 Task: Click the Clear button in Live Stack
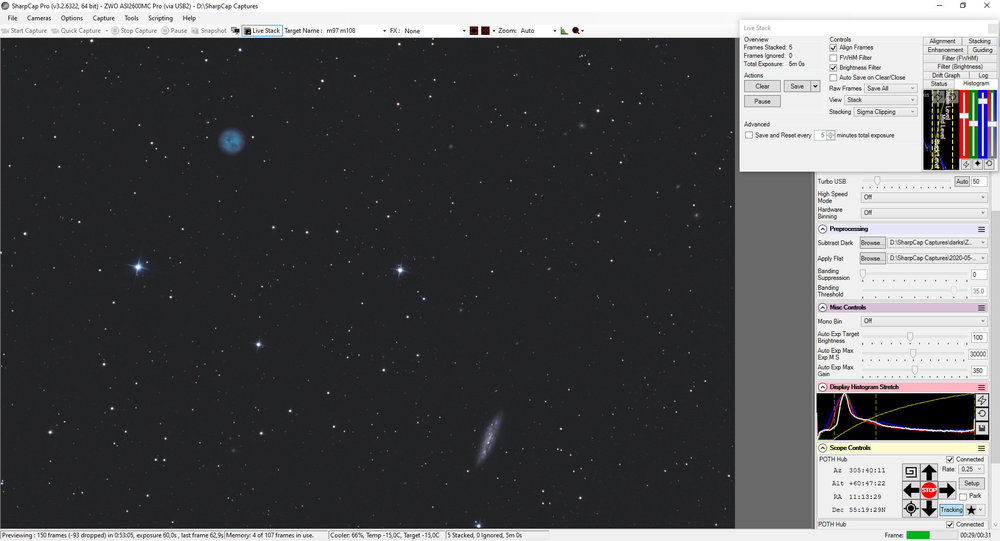(x=762, y=86)
